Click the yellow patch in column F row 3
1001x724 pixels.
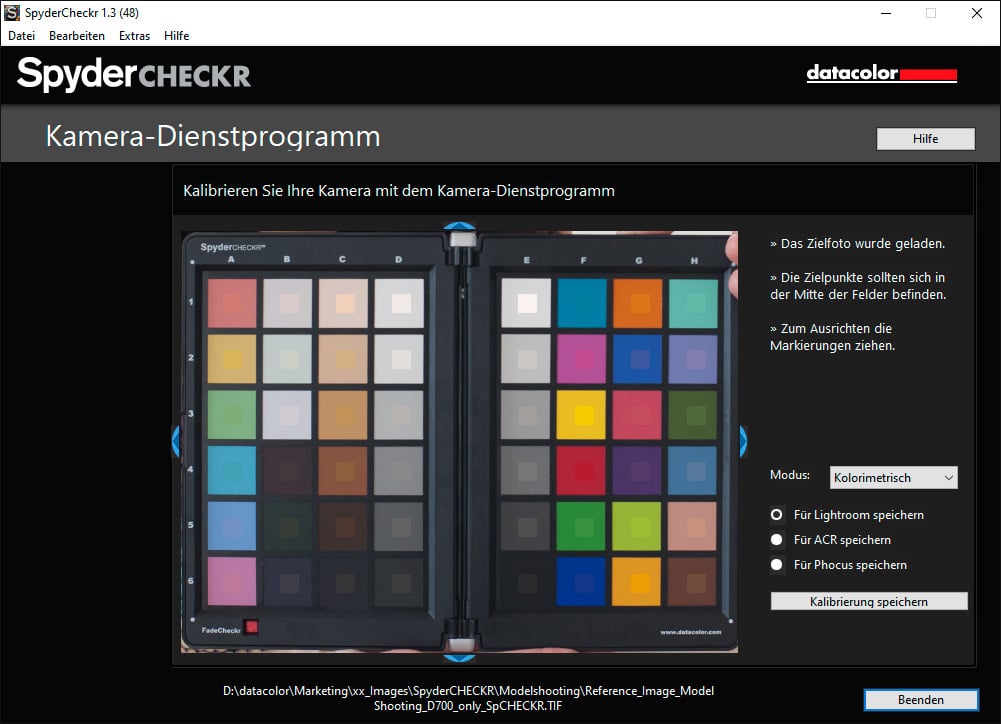coord(581,415)
